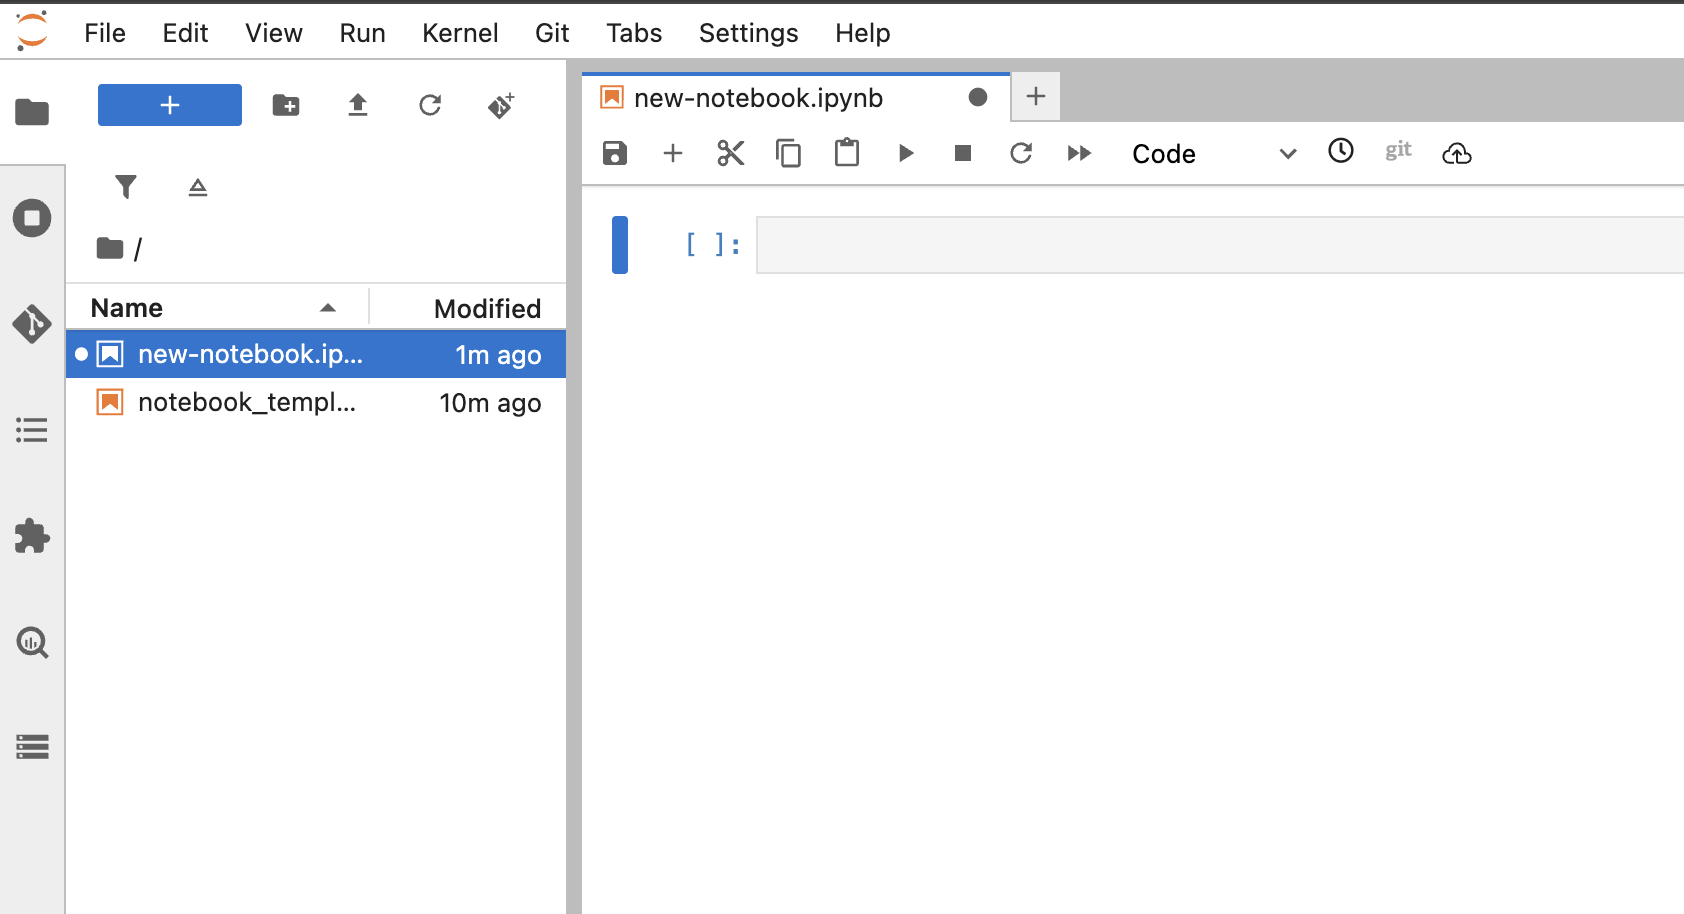Image resolution: width=1684 pixels, height=914 pixels.
Task: Interrupt the kernel with stop button
Action: 963,153
